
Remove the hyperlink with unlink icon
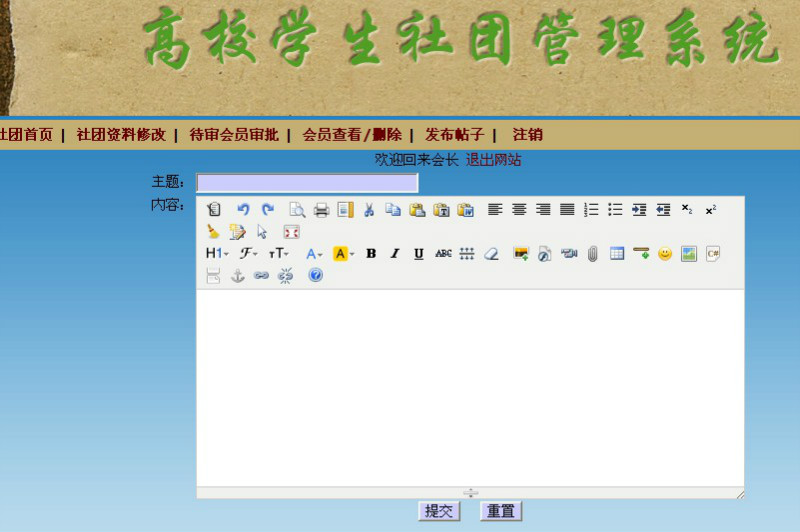285,275
